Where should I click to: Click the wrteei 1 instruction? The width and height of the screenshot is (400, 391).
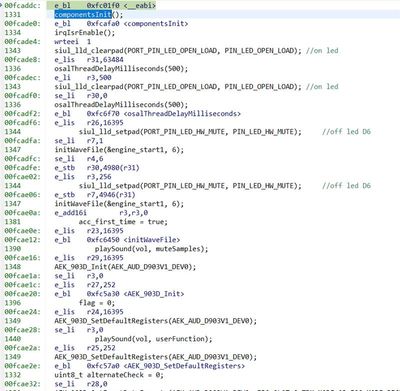coord(73,42)
